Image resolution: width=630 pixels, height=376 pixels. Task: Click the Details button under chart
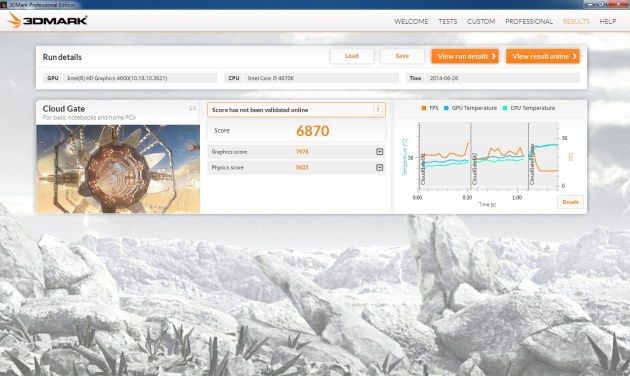pyautogui.click(x=570, y=202)
